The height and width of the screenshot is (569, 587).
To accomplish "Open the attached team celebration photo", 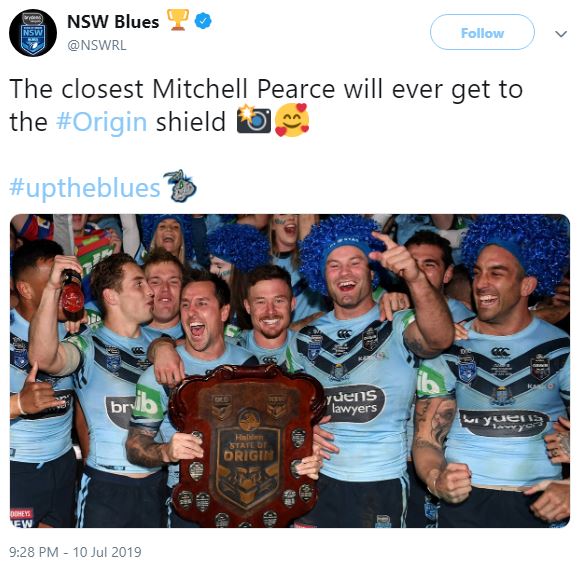I will (x=290, y=371).
